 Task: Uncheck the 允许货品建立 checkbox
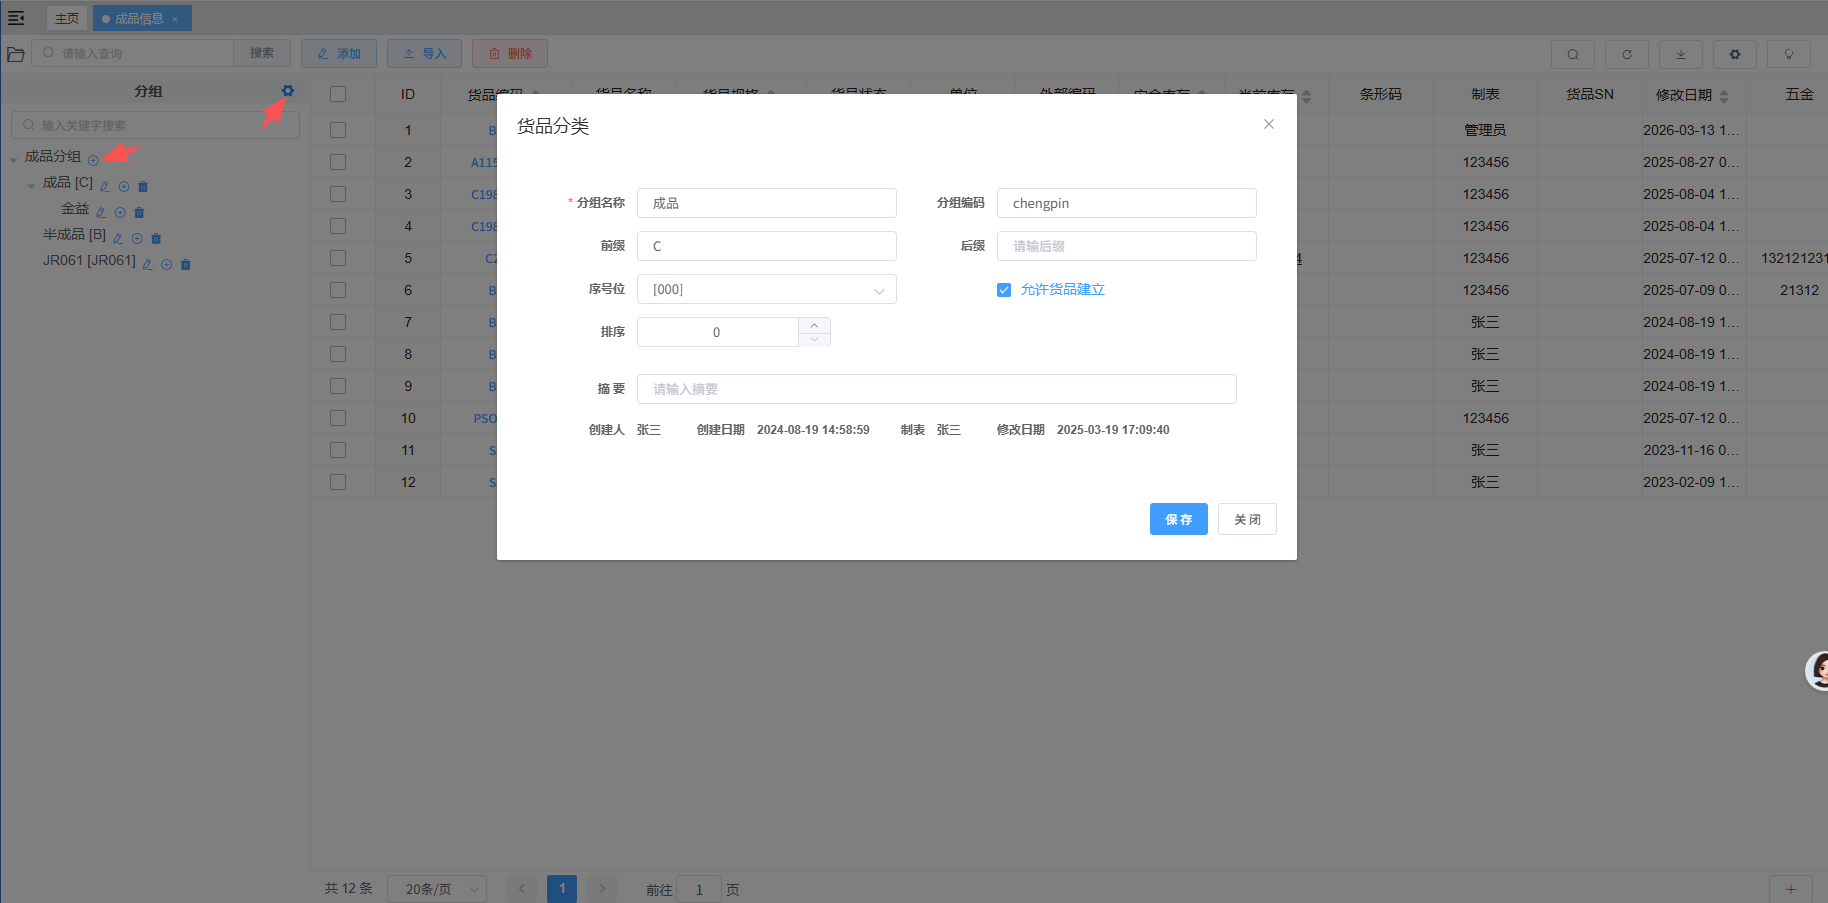click(x=1004, y=290)
